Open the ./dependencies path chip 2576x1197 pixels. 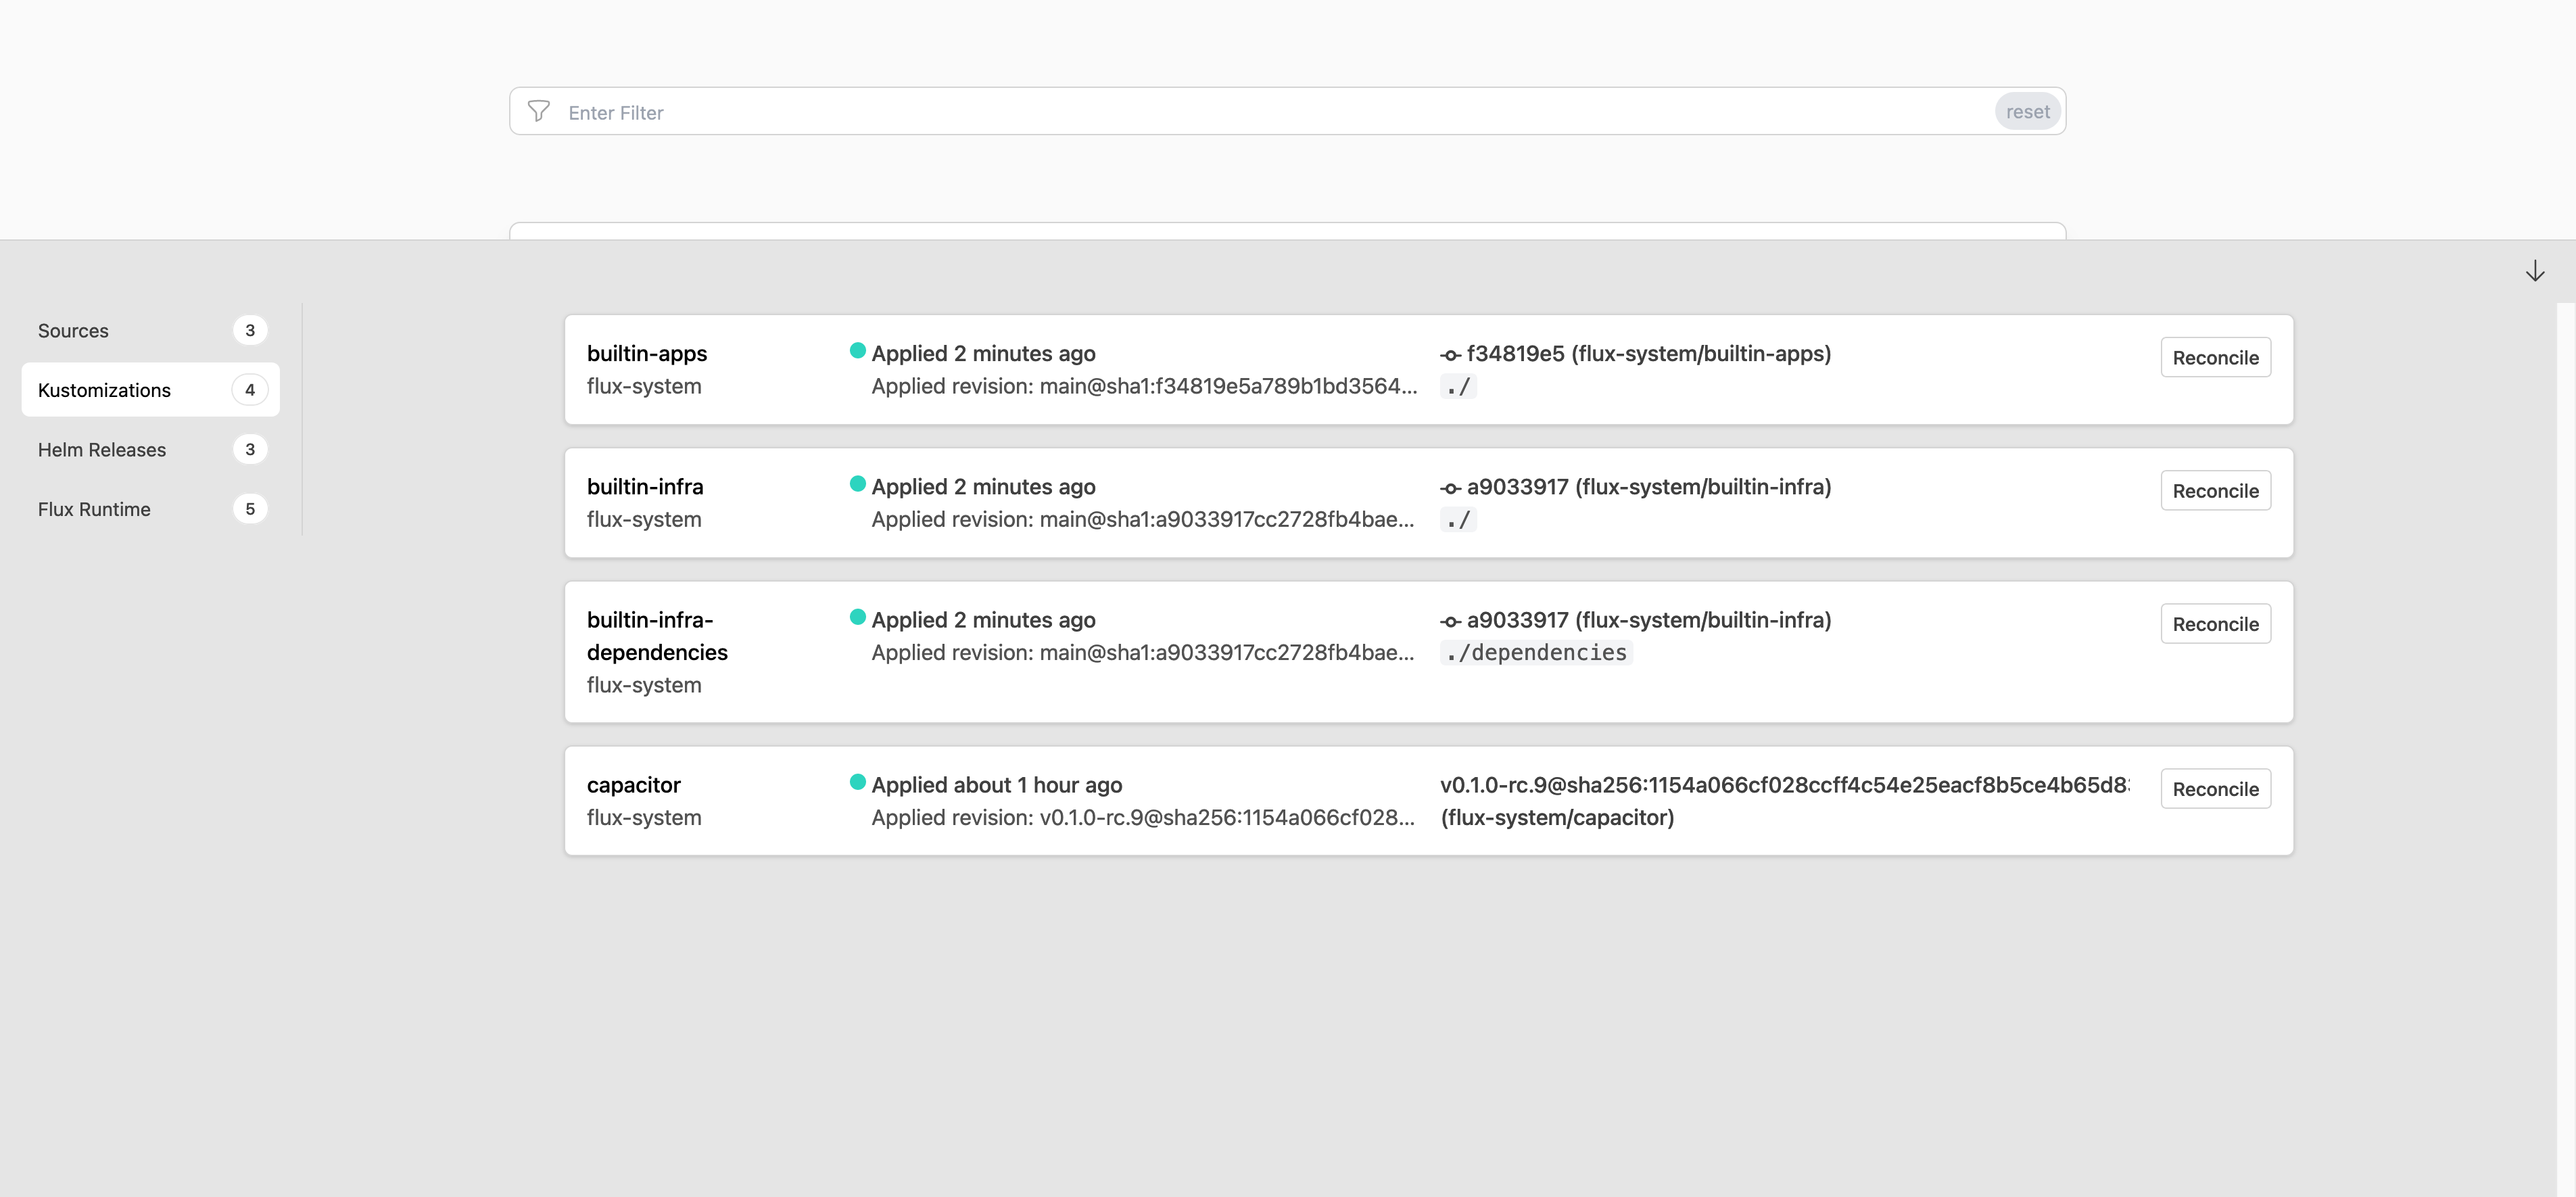1536,652
